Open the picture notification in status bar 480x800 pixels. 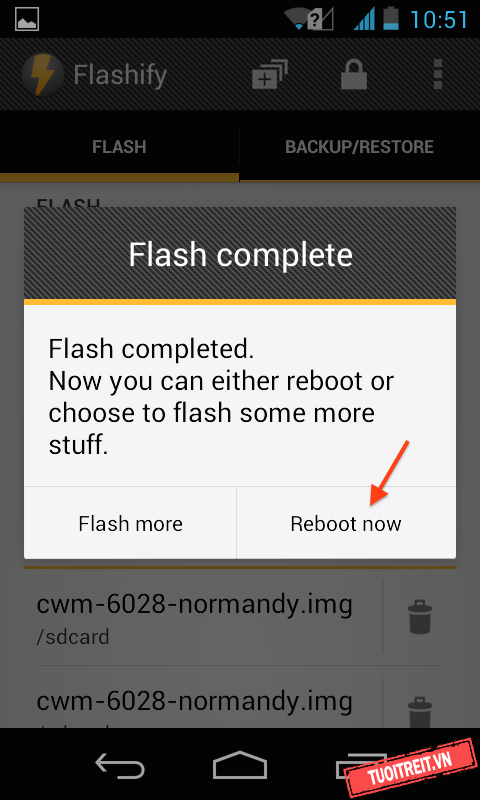[x=27, y=19]
